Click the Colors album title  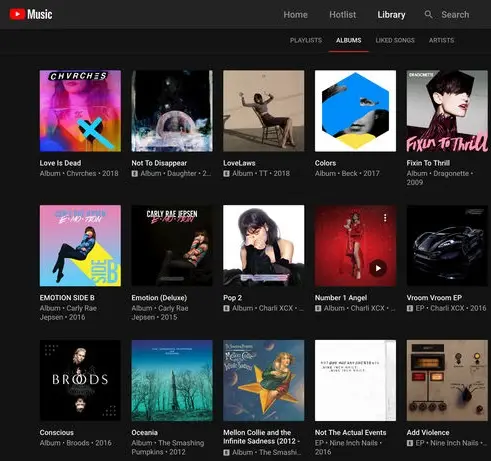point(325,163)
